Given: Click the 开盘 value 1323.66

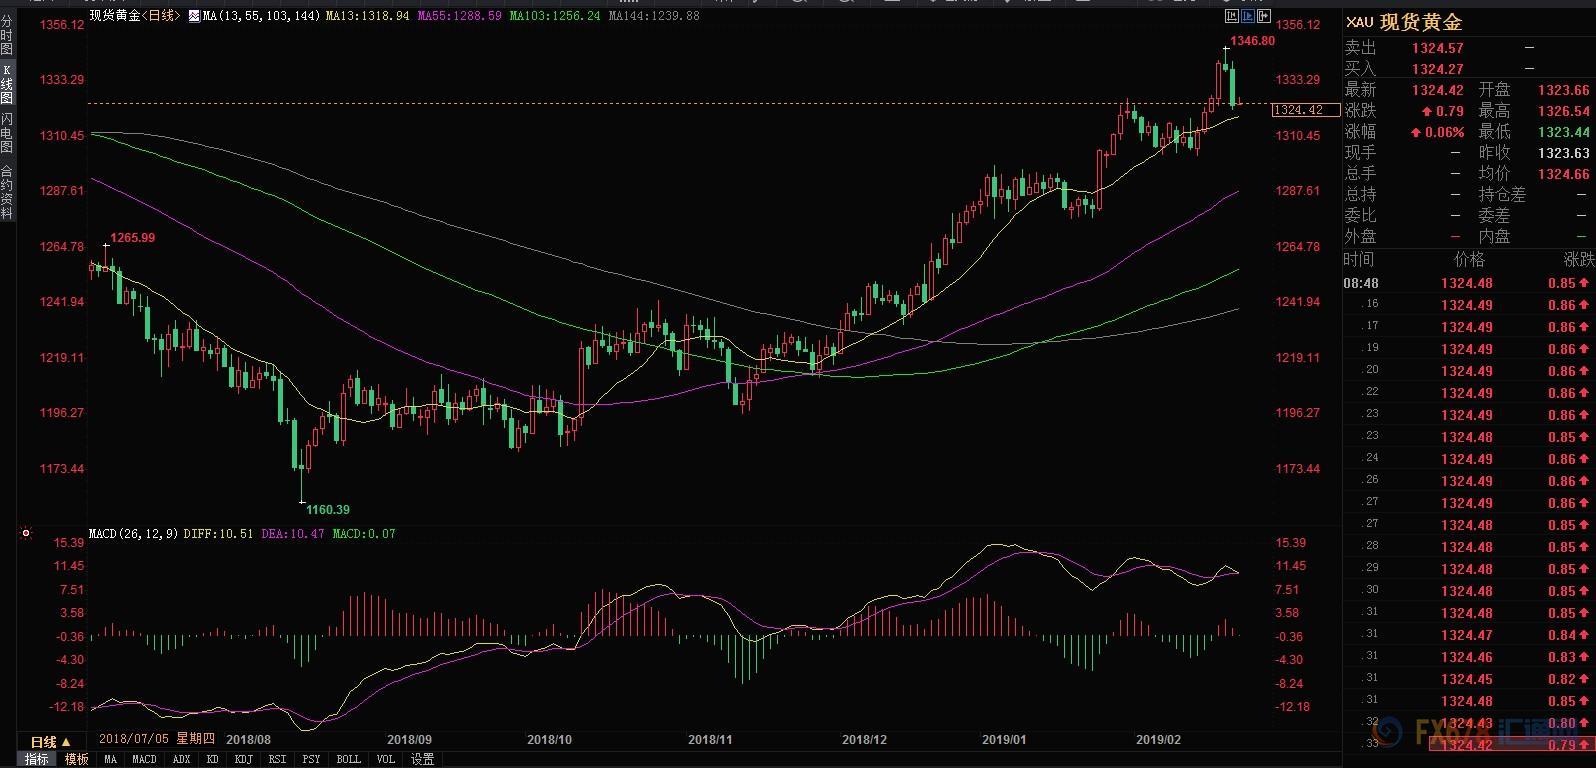Looking at the screenshot, I should tap(1564, 90).
